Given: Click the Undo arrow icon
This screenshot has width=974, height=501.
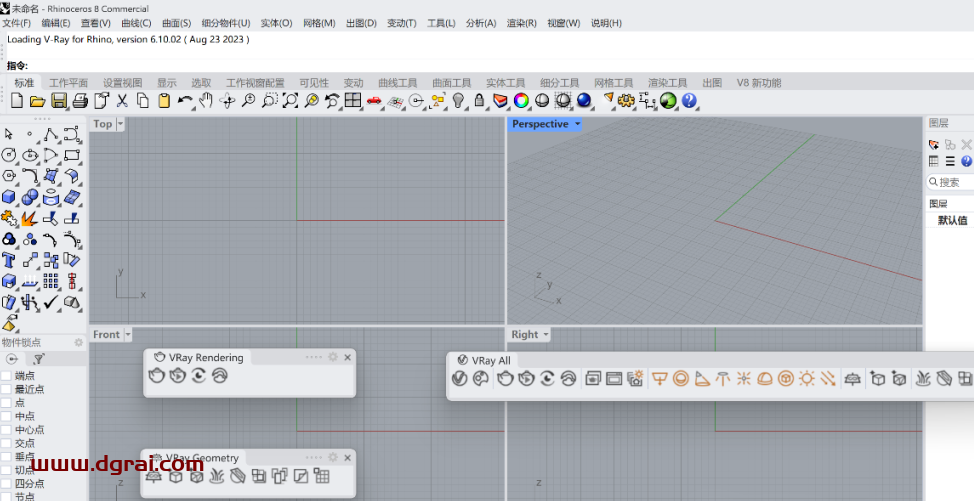Looking at the screenshot, I should (185, 101).
